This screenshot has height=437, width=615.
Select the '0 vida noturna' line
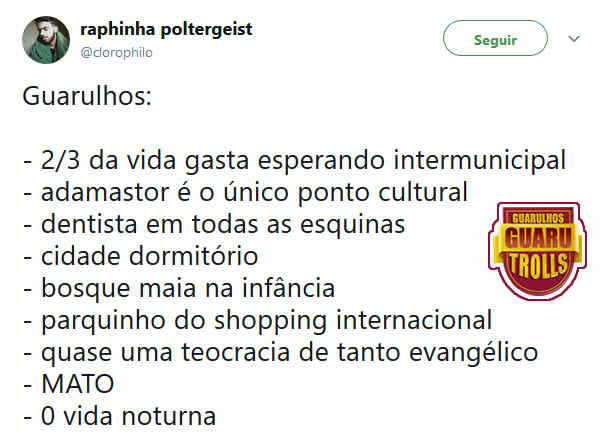(119, 416)
